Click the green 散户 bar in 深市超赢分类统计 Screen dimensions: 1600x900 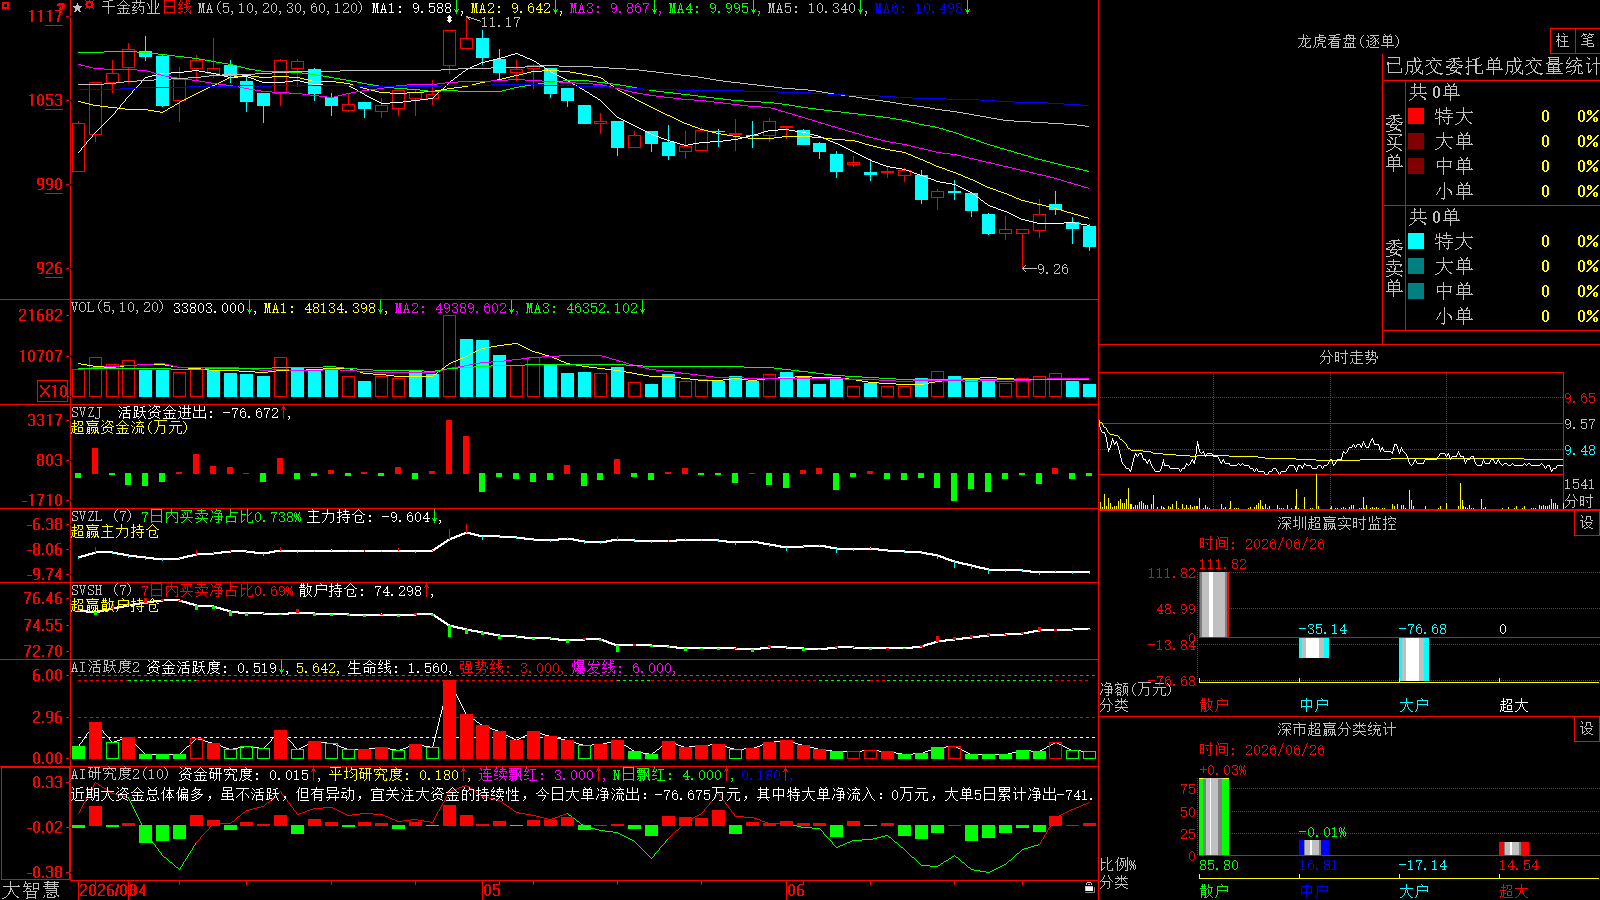pyautogui.click(x=1214, y=817)
